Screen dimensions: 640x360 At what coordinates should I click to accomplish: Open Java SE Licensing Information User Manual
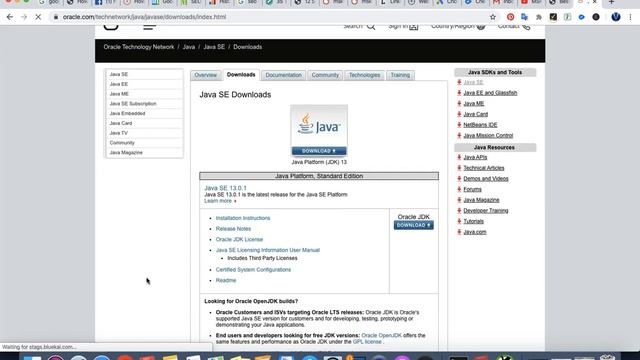click(268, 250)
